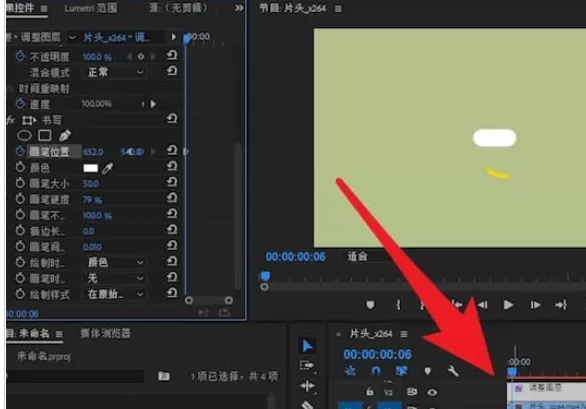Toggle V2 sync lock
Image resolution: width=586 pixels, height=409 pixels.
coord(411,392)
